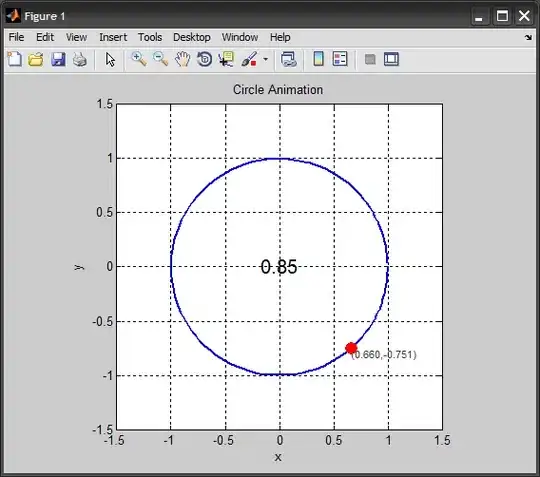This screenshot has height=477, width=540.
Task: Toggle the Data Cursor tool
Action: coord(226,59)
